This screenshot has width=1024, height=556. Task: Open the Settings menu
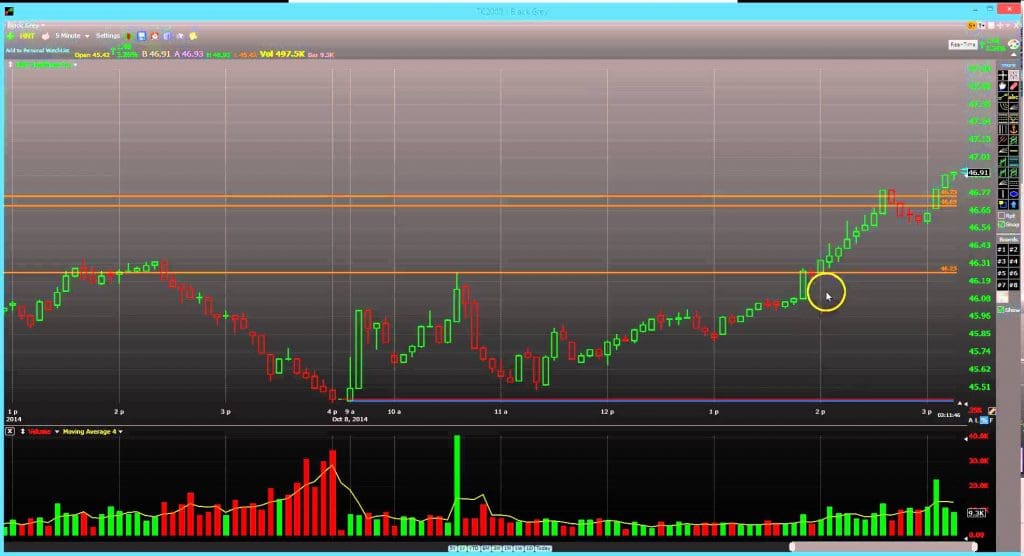pyautogui.click(x=108, y=35)
